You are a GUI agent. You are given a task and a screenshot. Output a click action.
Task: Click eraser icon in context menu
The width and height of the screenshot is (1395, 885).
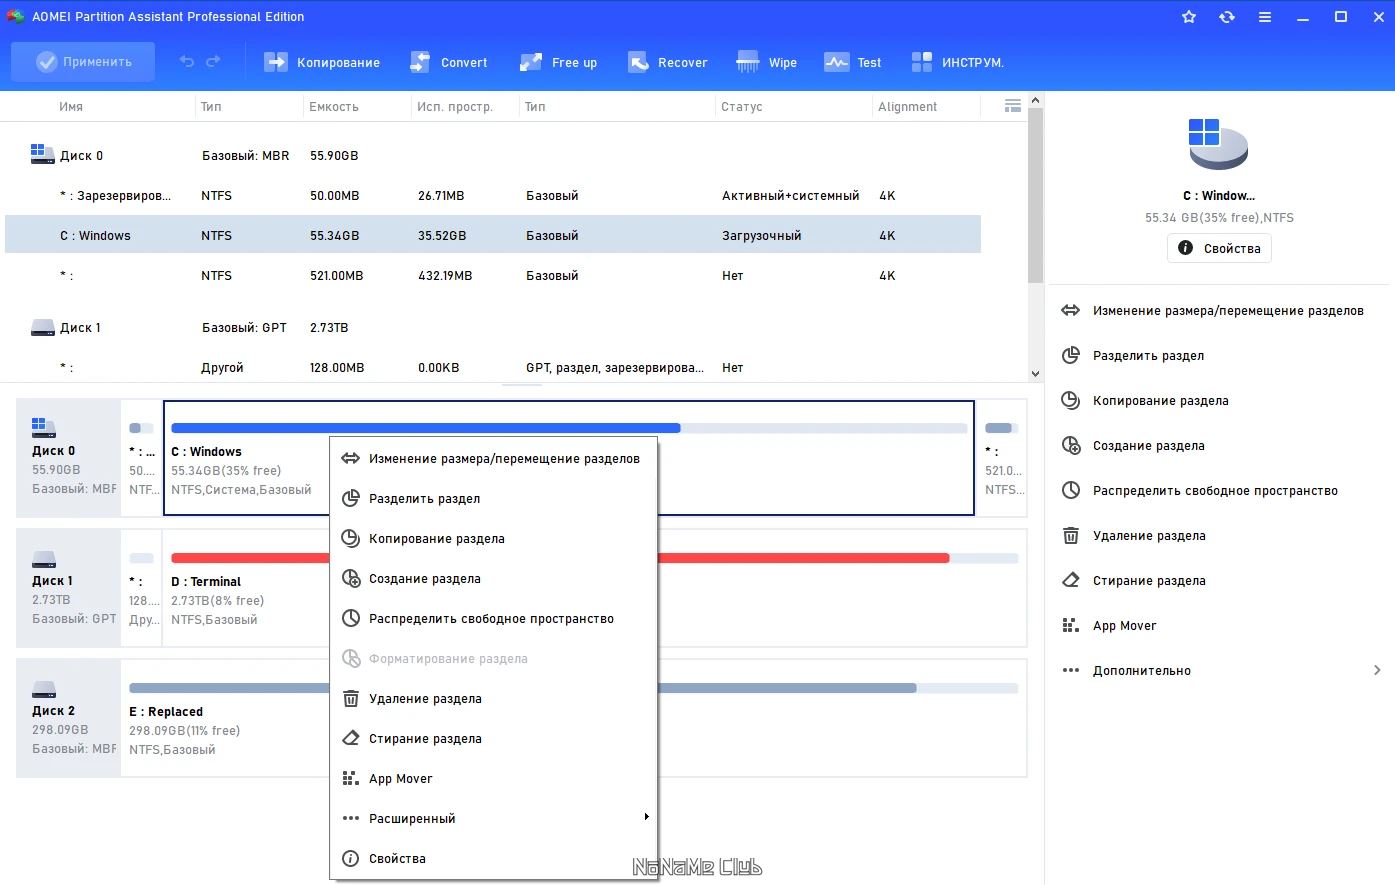[350, 739]
